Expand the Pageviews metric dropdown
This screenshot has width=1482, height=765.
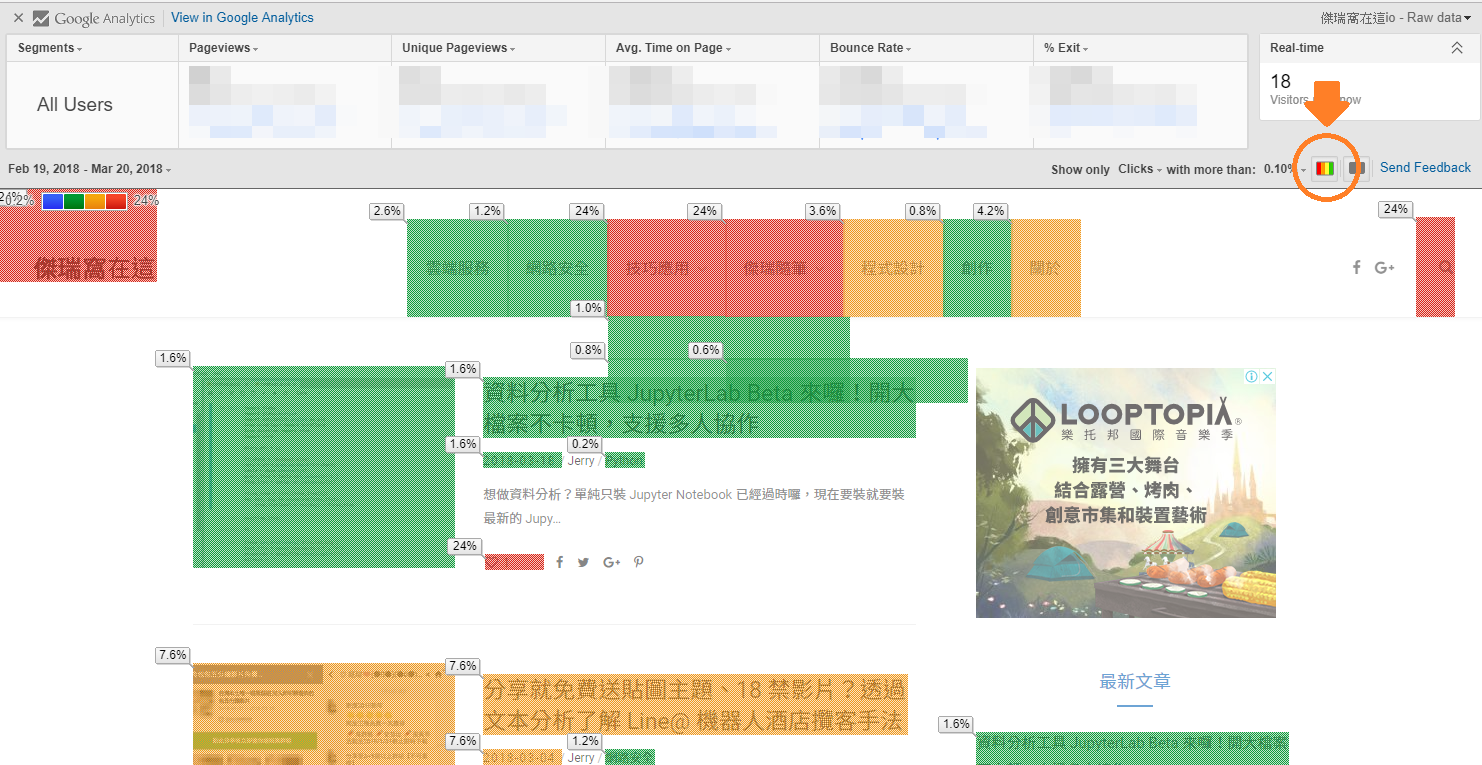click(x=224, y=48)
